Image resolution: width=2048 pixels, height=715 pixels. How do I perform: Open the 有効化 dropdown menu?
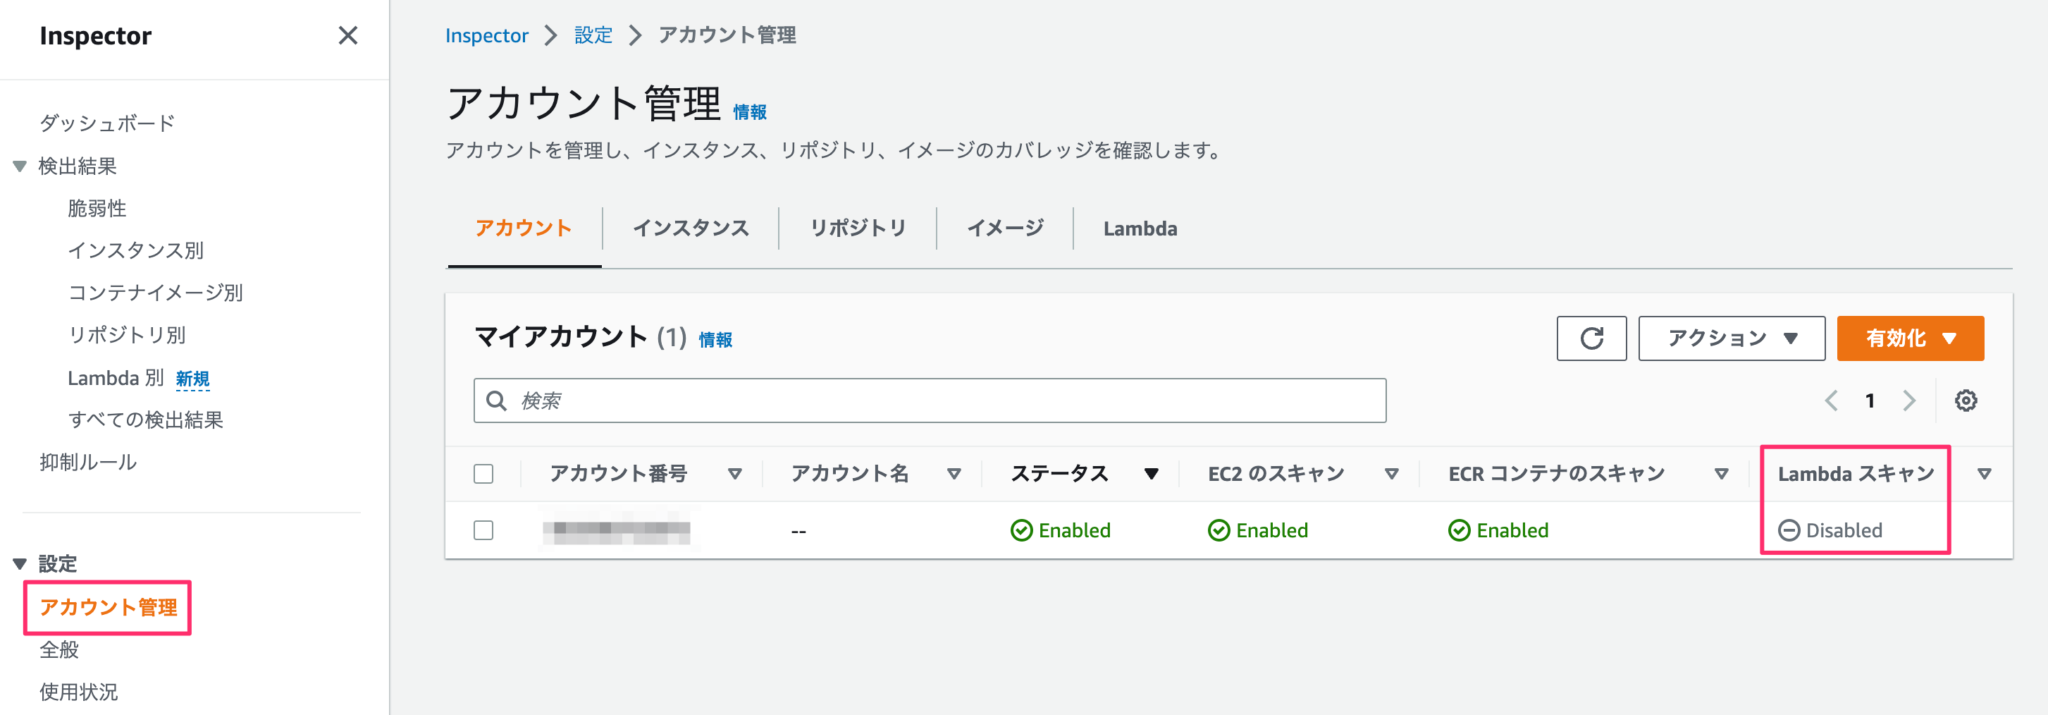[1910, 338]
